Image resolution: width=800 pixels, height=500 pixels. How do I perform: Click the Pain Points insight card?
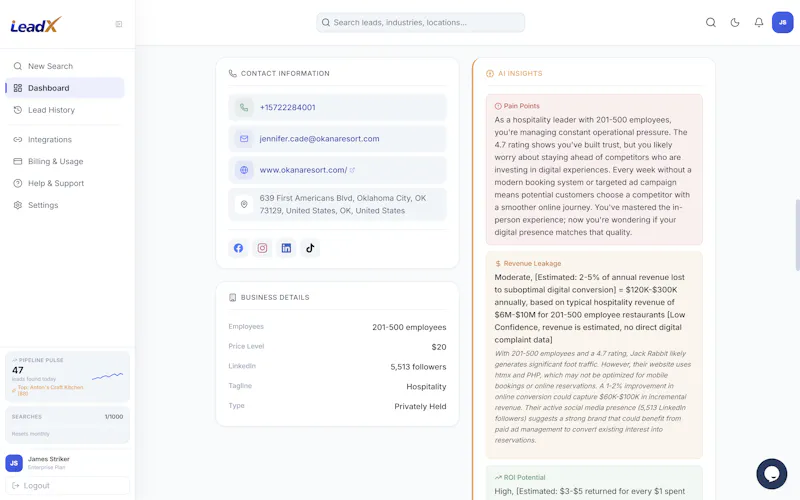tap(594, 169)
